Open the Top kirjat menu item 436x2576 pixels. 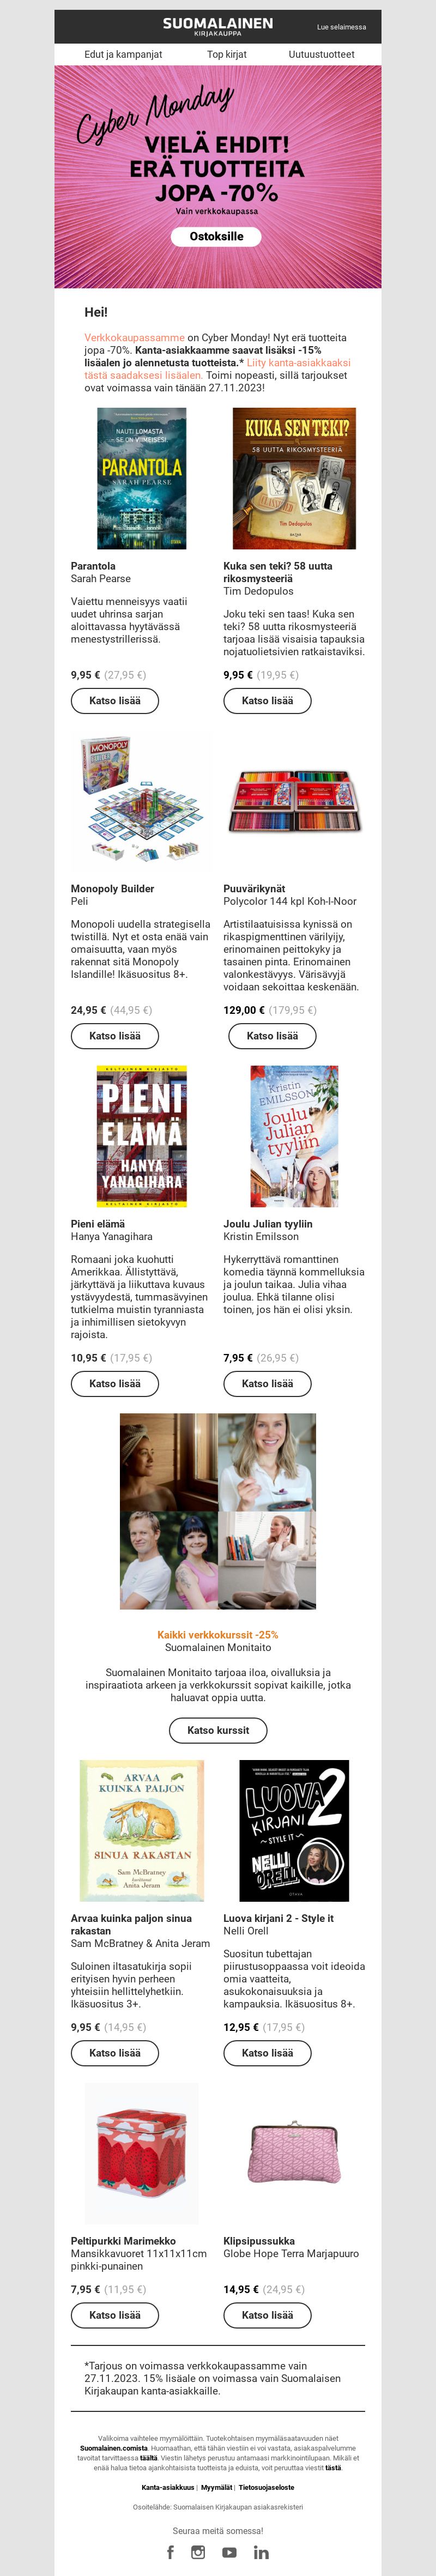coord(227,54)
